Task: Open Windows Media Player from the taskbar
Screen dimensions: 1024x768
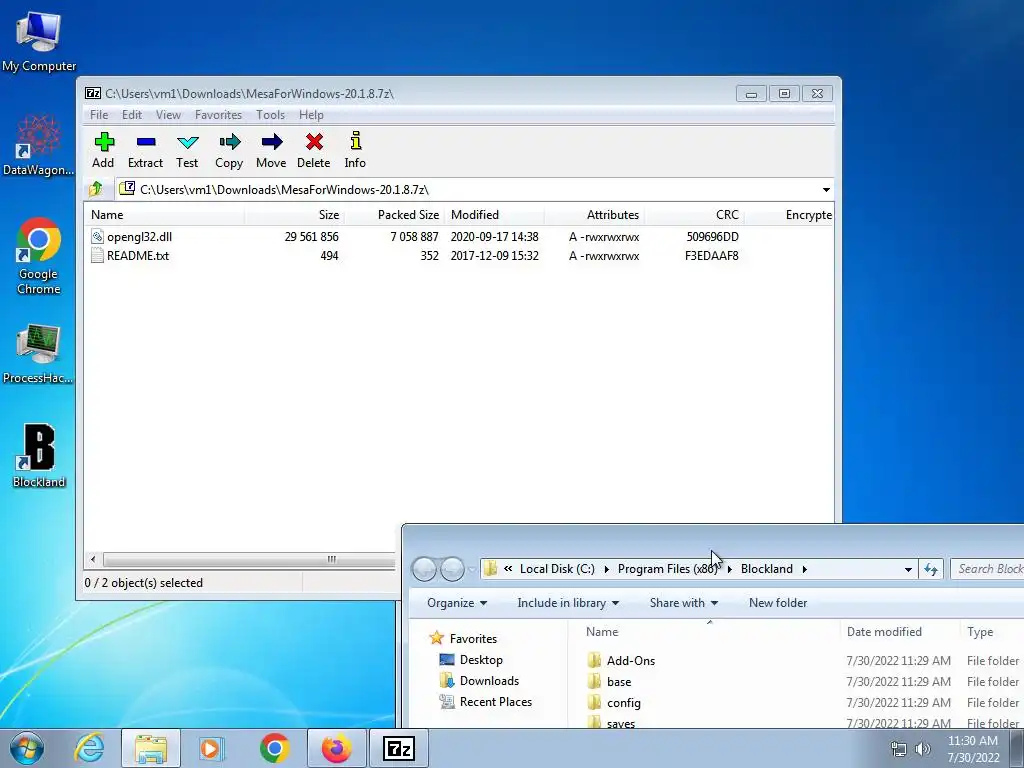Action: click(x=212, y=748)
